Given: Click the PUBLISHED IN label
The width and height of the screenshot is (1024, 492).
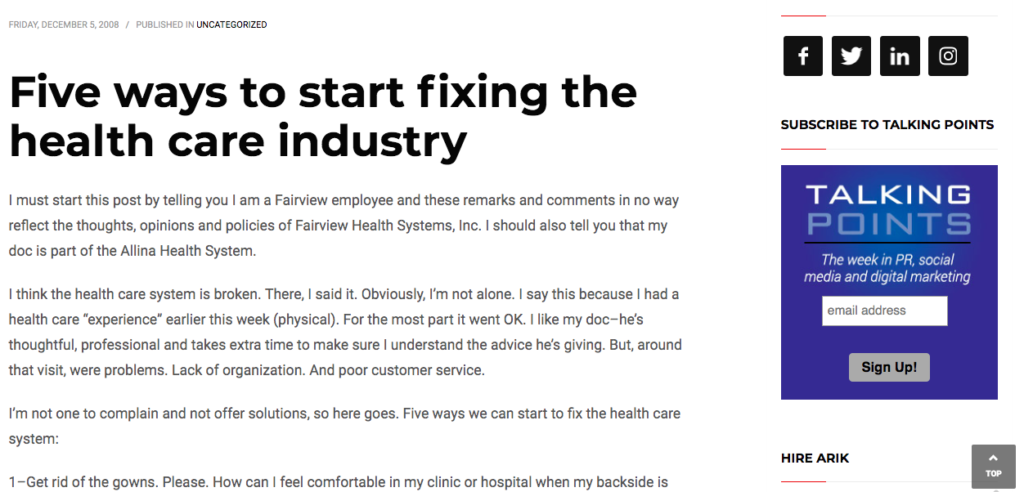Looking at the screenshot, I should 165,25.
